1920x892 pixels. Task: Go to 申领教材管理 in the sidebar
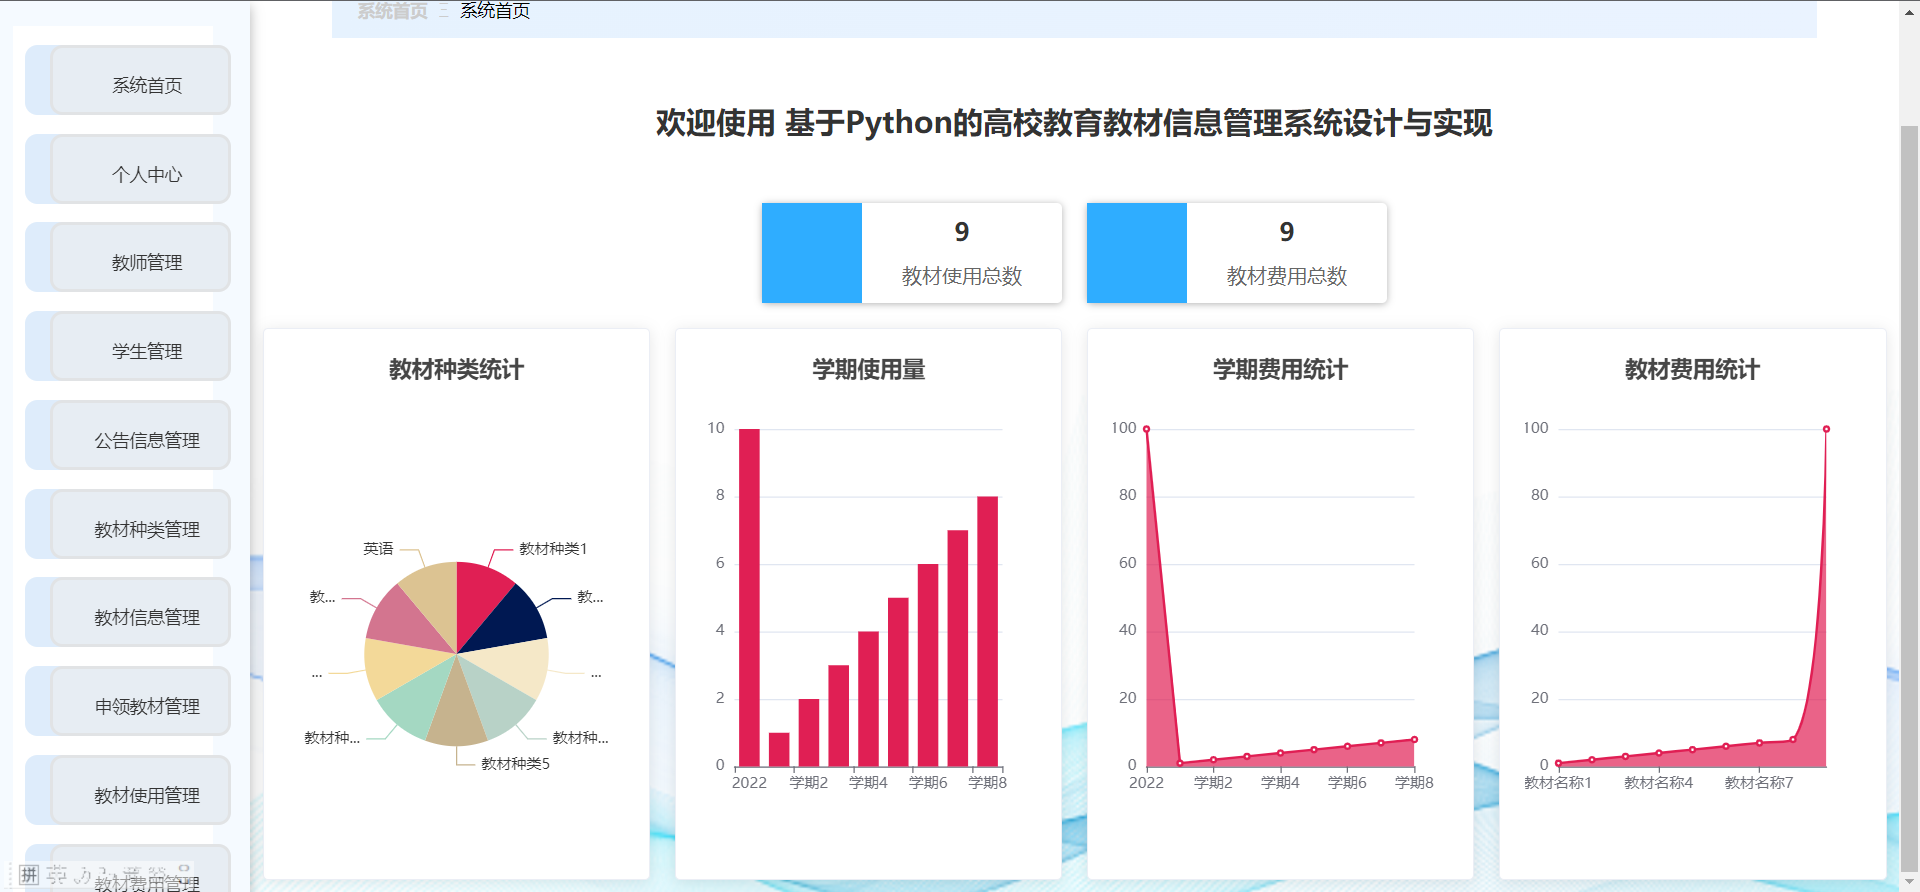(141, 702)
